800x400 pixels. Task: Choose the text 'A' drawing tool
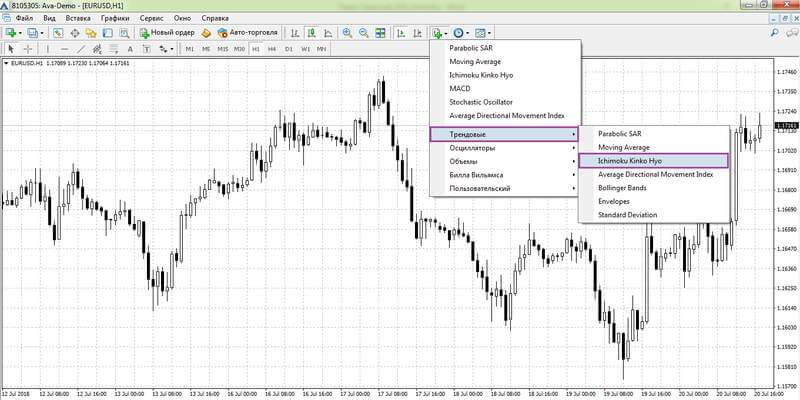pyautogui.click(x=130, y=49)
